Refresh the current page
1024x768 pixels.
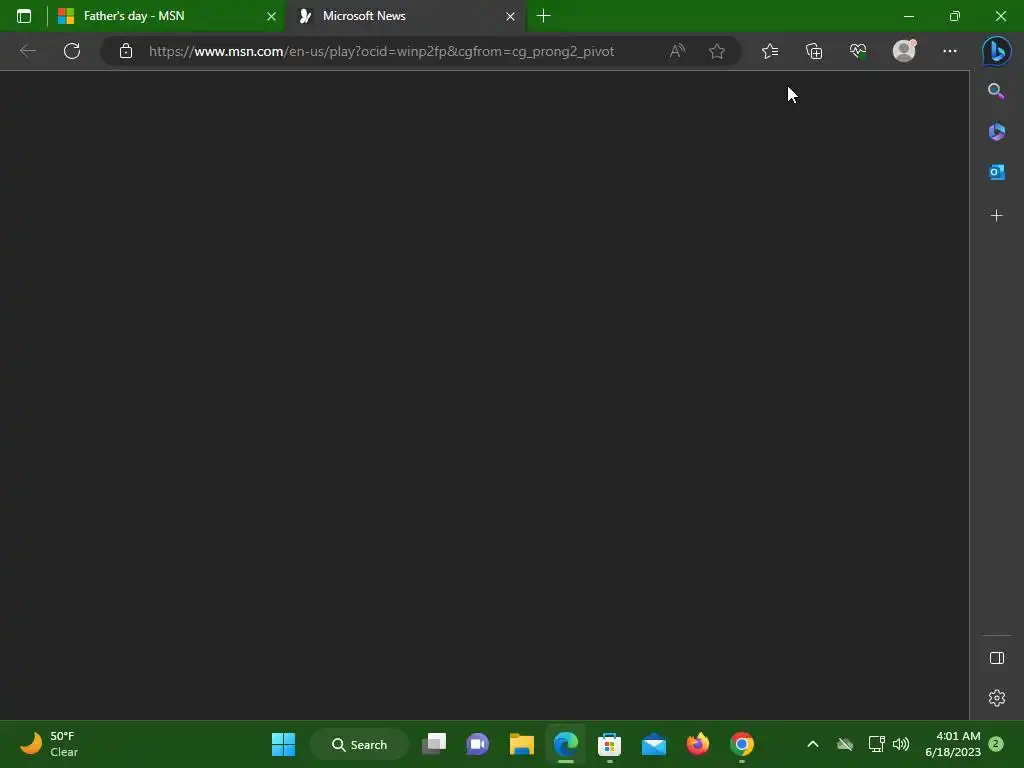pos(72,51)
